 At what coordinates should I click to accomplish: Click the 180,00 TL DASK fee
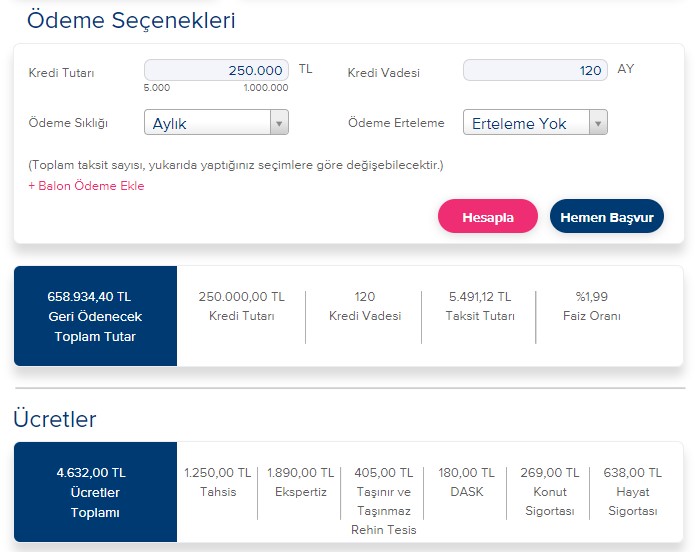(x=467, y=482)
